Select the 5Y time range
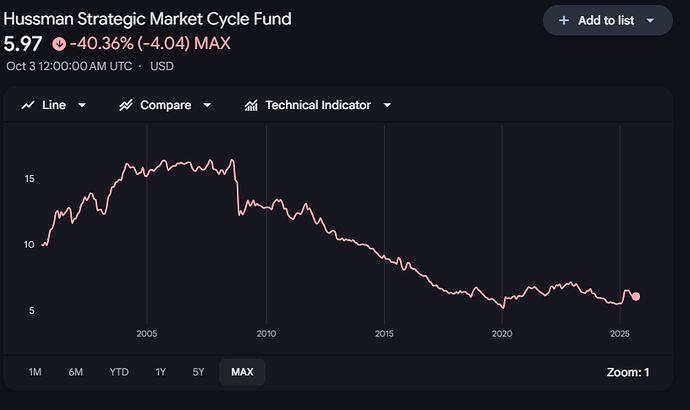The width and height of the screenshot is (690, 410). (x=198, y=372)
